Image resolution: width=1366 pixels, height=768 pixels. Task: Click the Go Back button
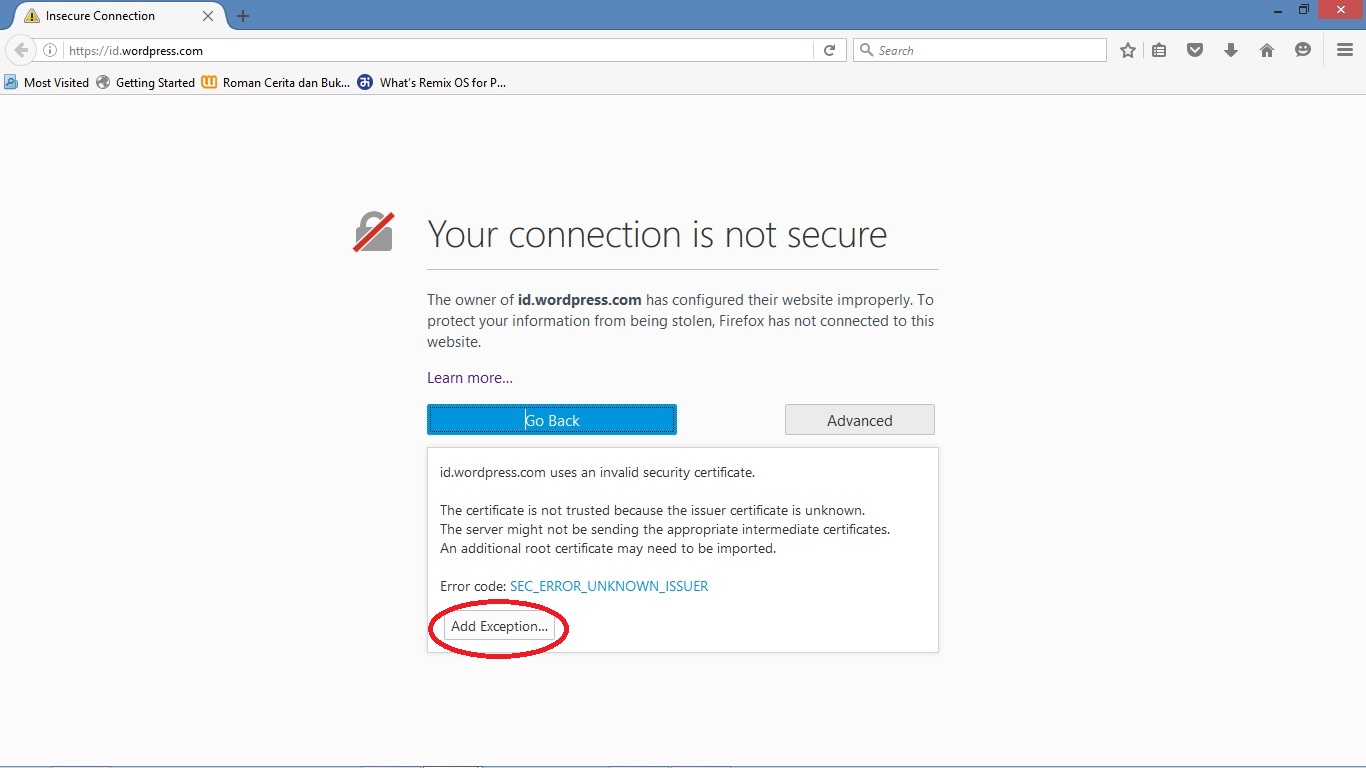tap(551, 419)
